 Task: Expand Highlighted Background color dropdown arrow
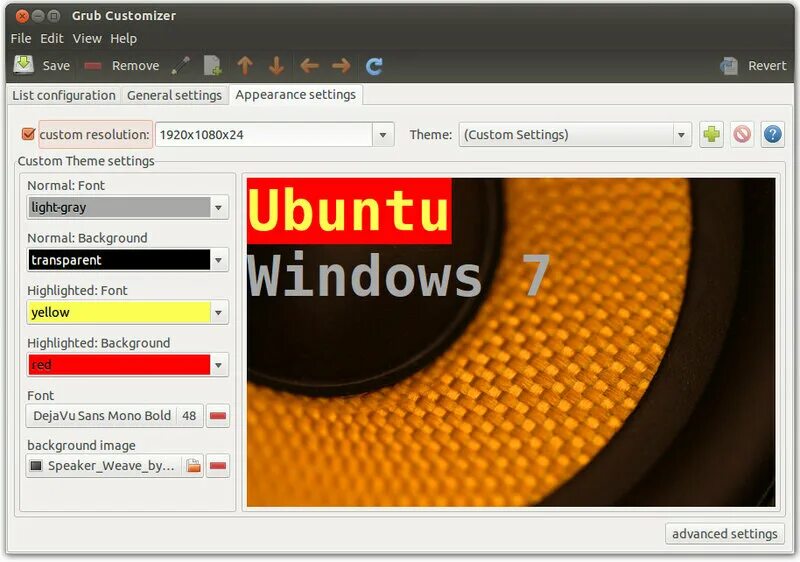(x=218, y=365)
